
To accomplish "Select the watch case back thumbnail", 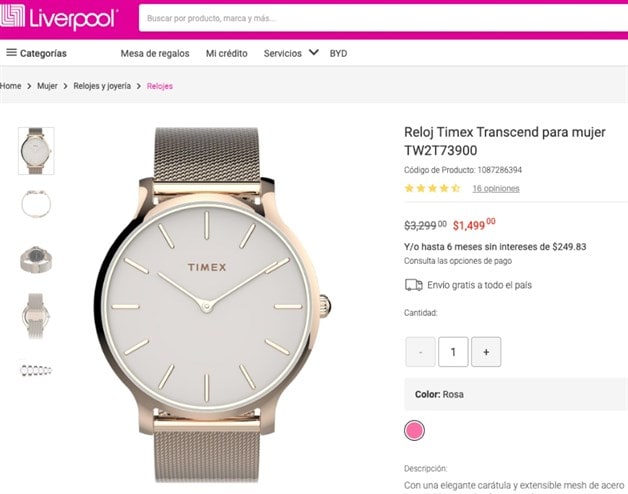I will [36, 260].
